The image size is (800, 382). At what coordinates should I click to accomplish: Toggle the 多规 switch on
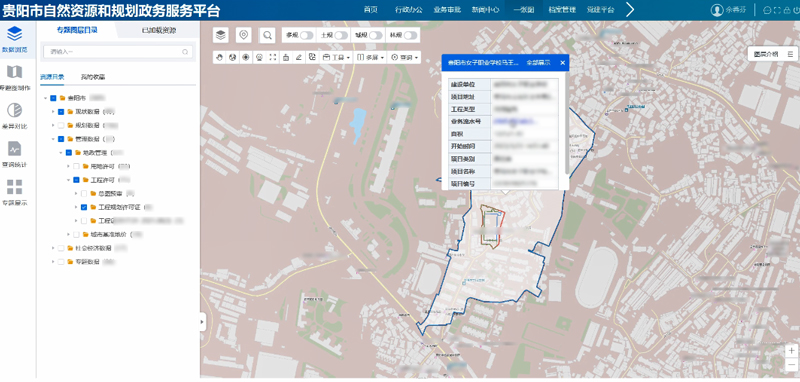(307, 35)
